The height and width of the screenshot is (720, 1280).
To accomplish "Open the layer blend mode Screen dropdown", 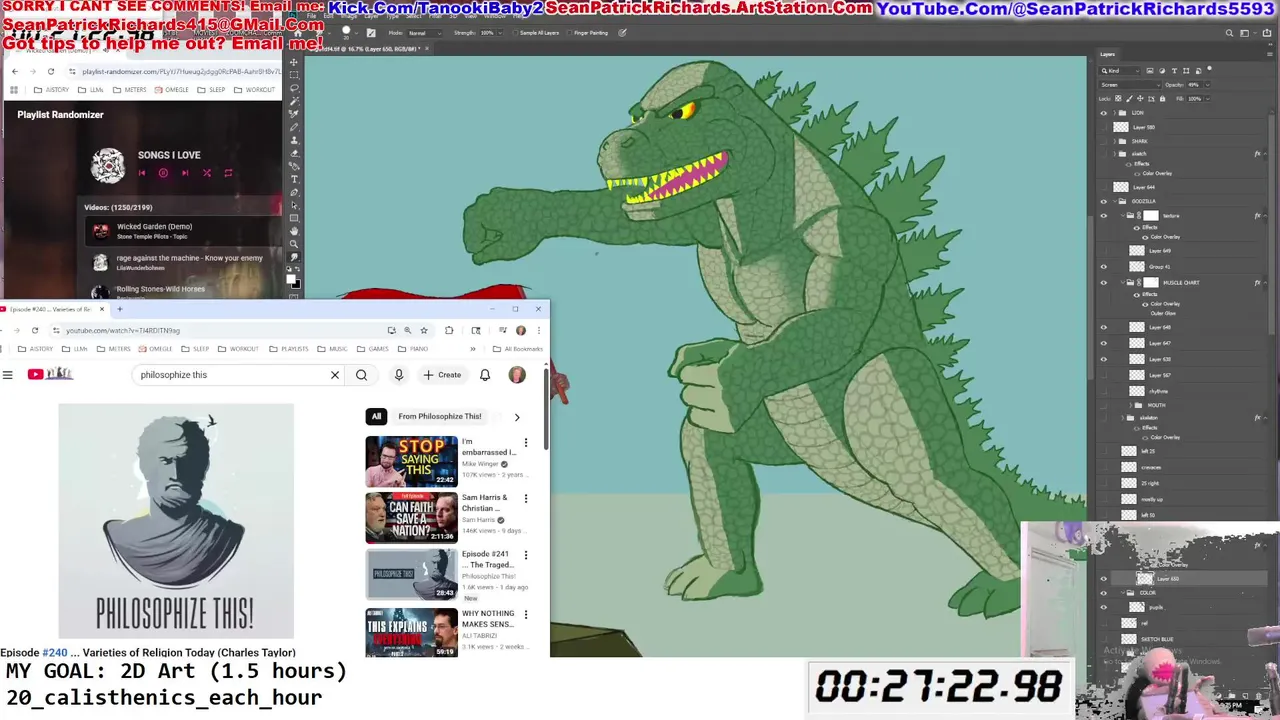I will 1130,85.
